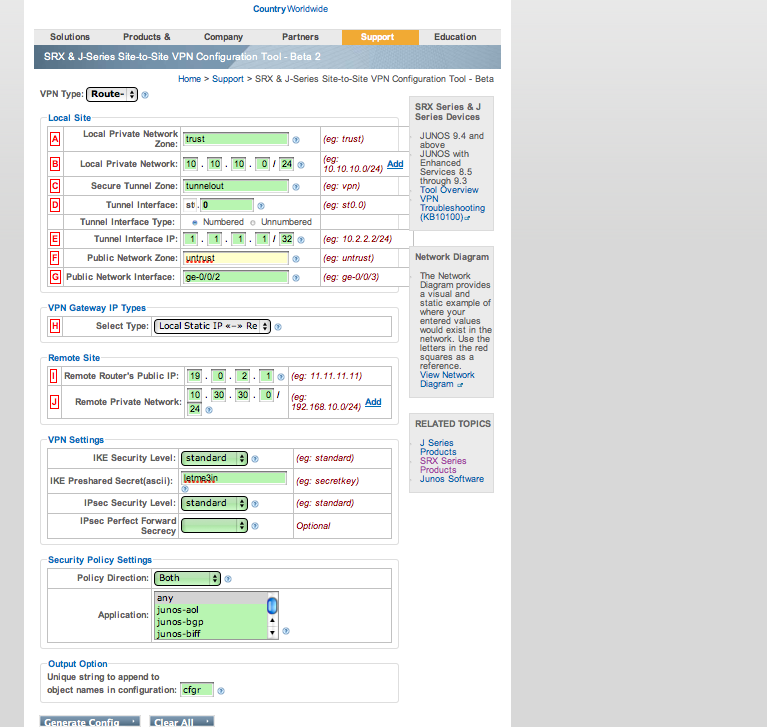Viewport: 767px width, 727px height.
Task: Open help icon next to IKE Security Level
Action: (255, 459)
